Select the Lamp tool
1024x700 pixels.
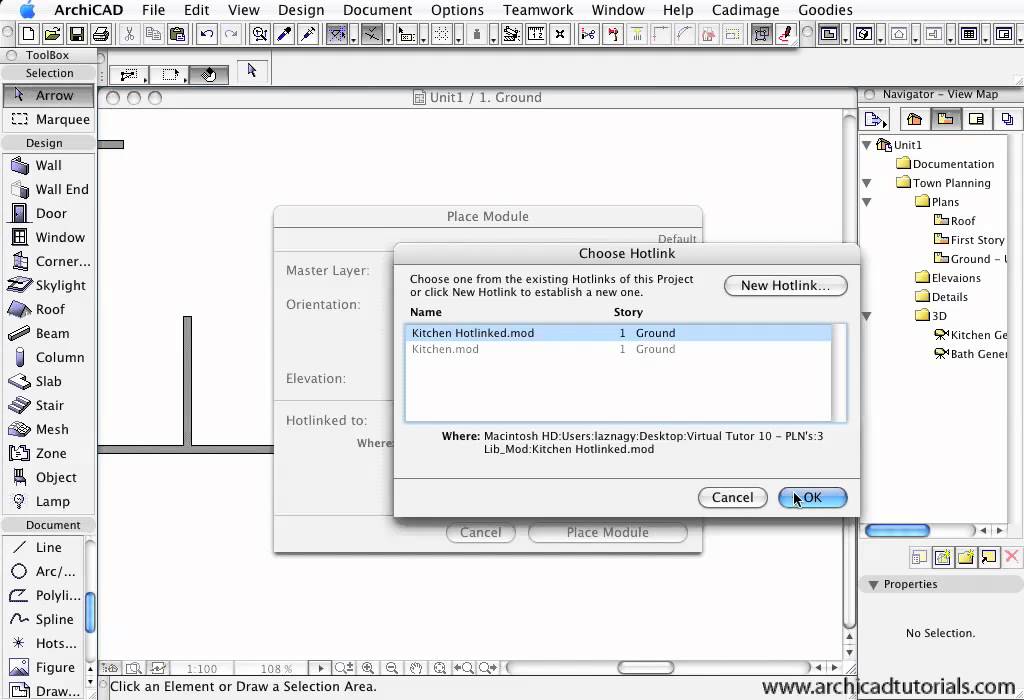click(x=48, y=501)
